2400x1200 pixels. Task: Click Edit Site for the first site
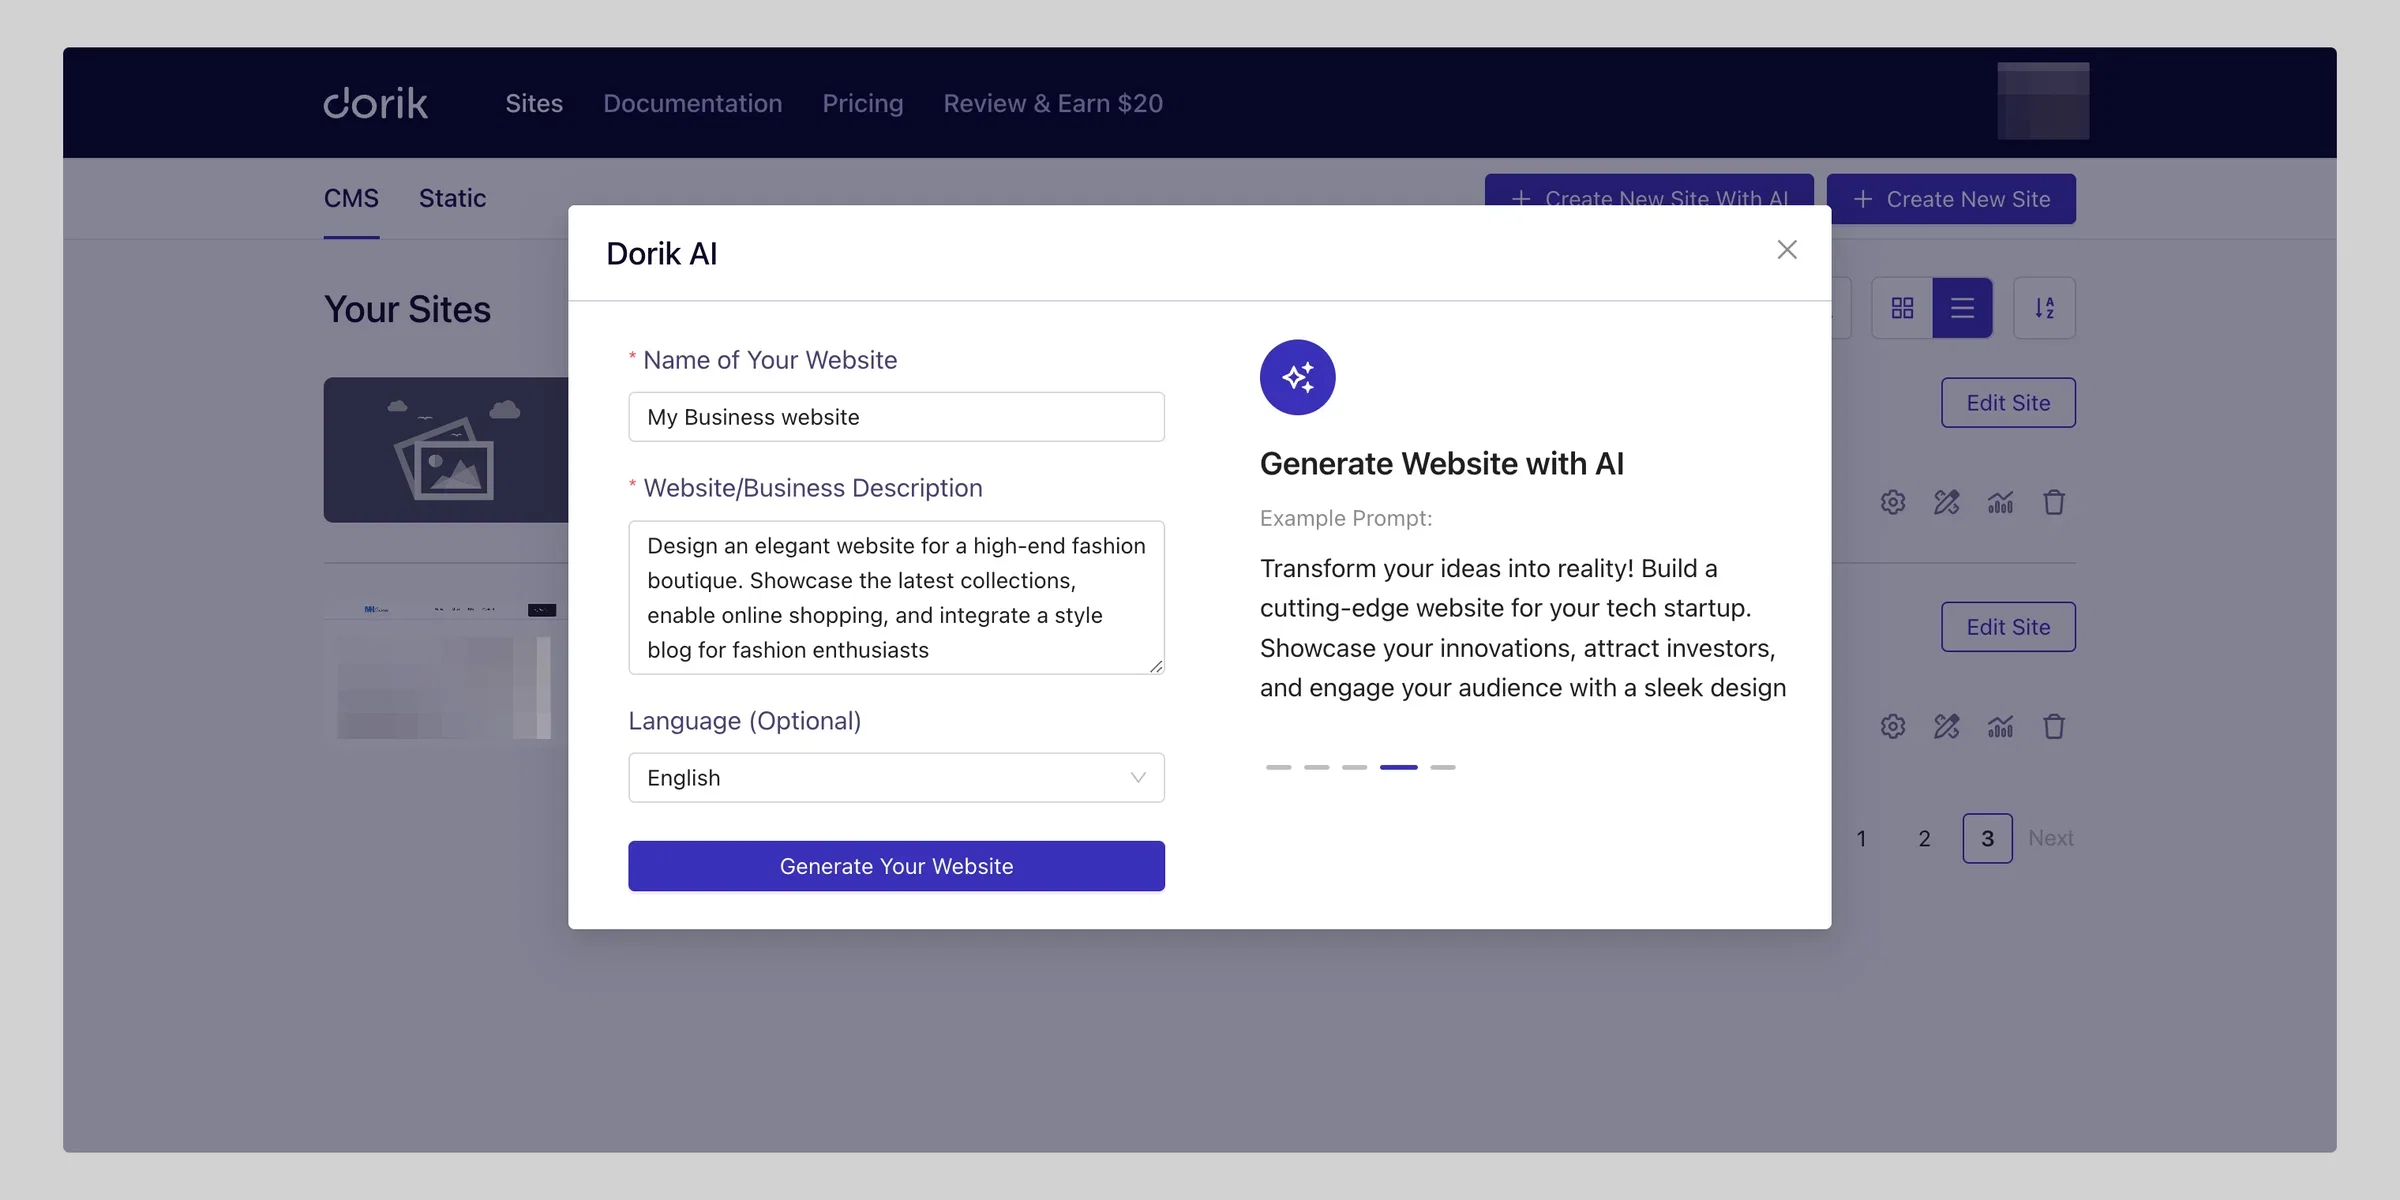(2008, 403)
